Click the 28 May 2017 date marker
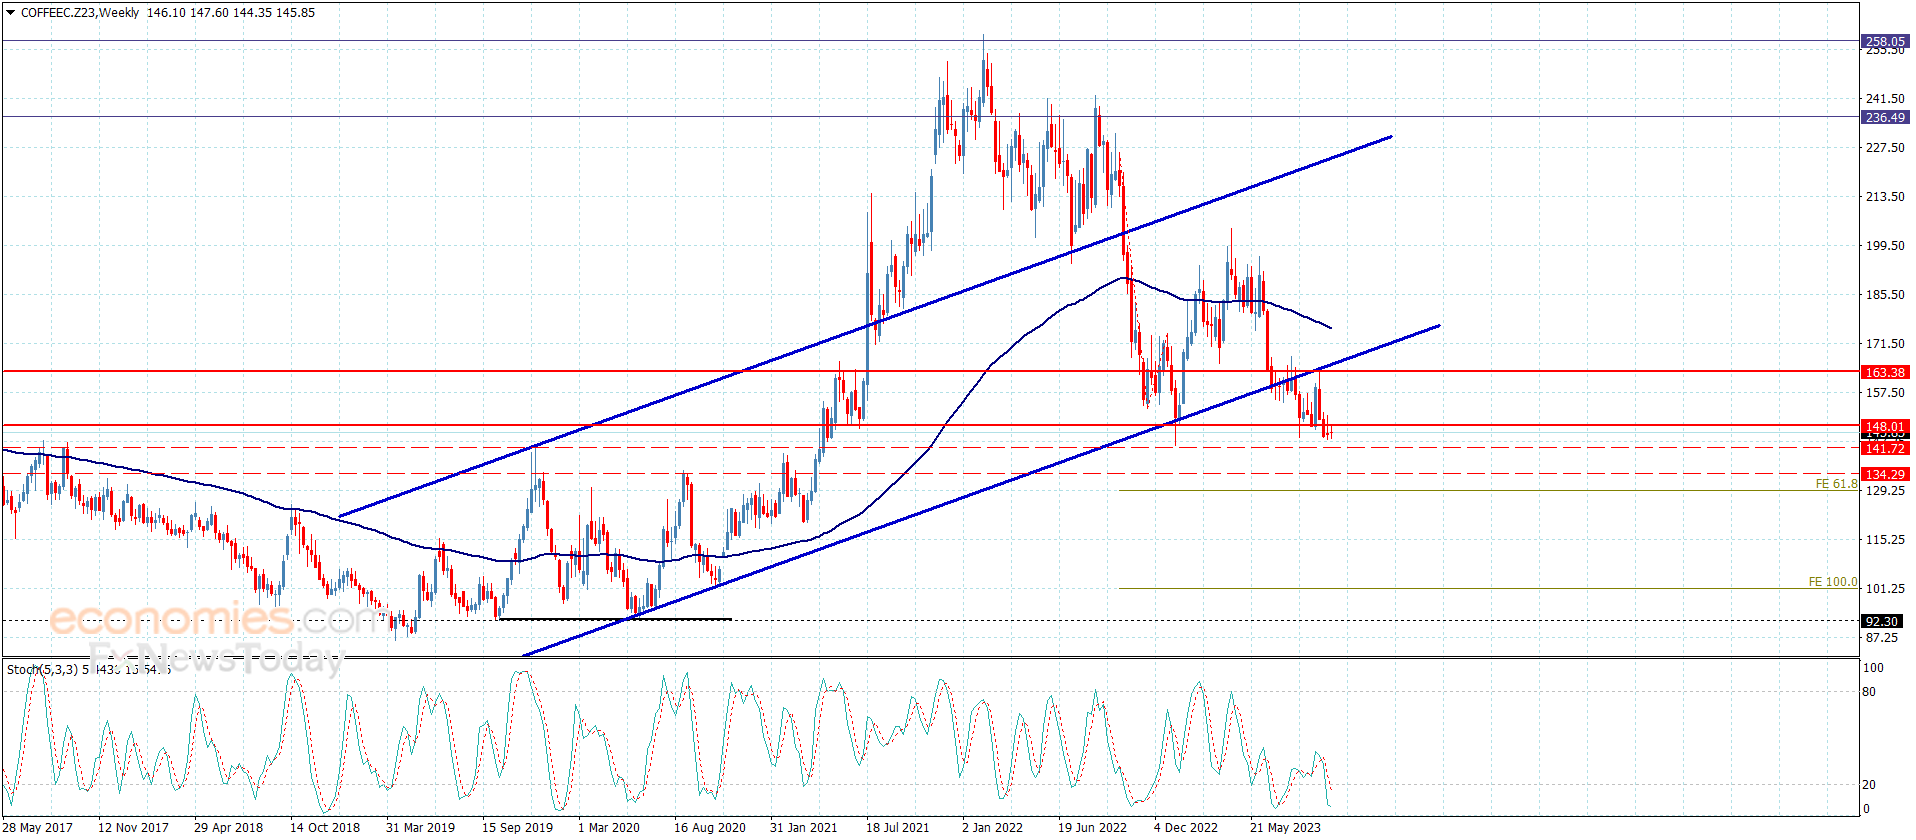Image resolution: width=1916 pixels, height=840 pixels. [x=38, y=827]
